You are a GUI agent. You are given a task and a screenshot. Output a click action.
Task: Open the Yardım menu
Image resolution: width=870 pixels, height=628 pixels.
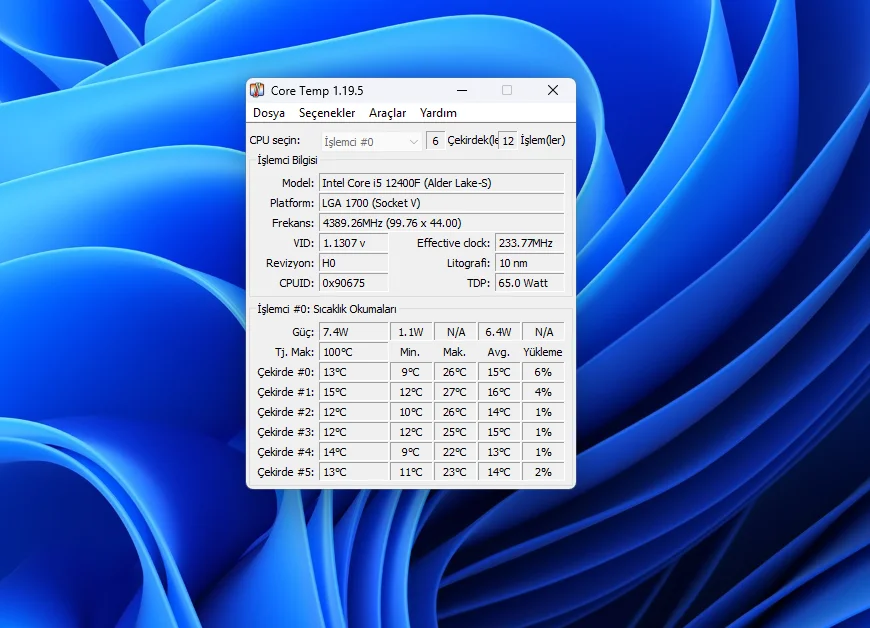click(x=438, y=113)
